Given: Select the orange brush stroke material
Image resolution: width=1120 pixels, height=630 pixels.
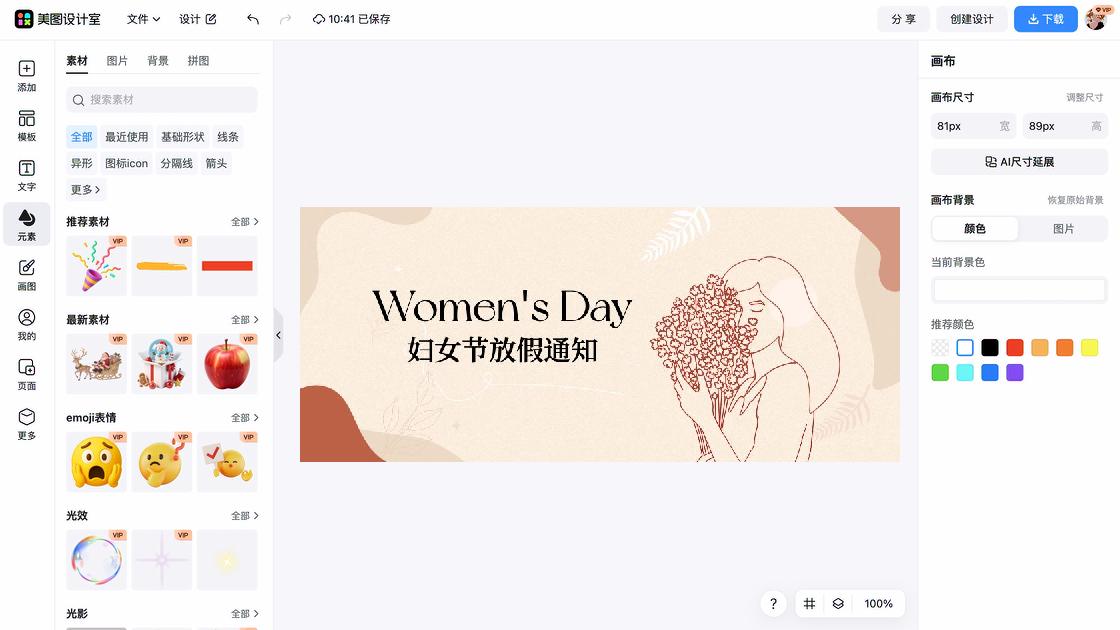Looking at the screenshot, I should (161, 266).
